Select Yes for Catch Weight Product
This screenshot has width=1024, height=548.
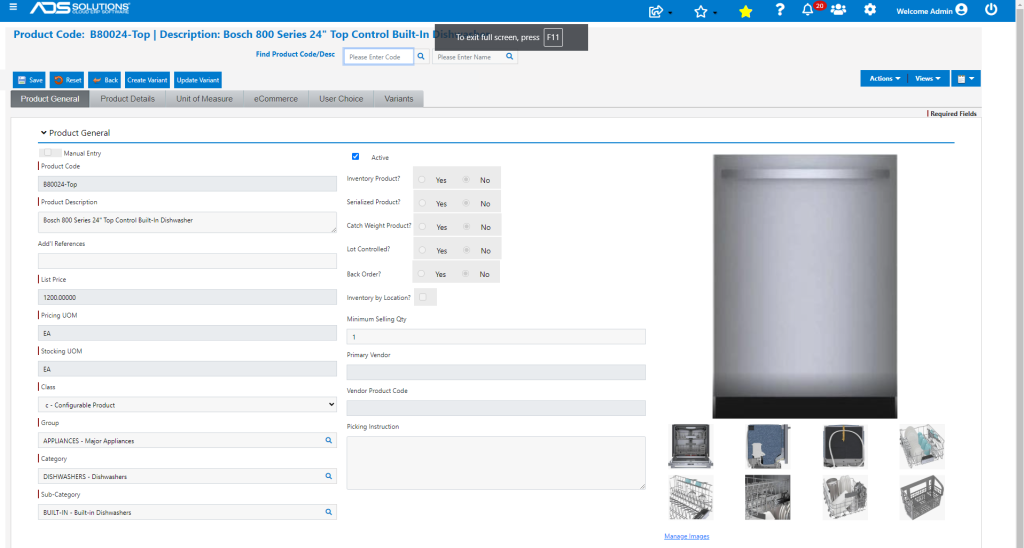coord(422,227)
